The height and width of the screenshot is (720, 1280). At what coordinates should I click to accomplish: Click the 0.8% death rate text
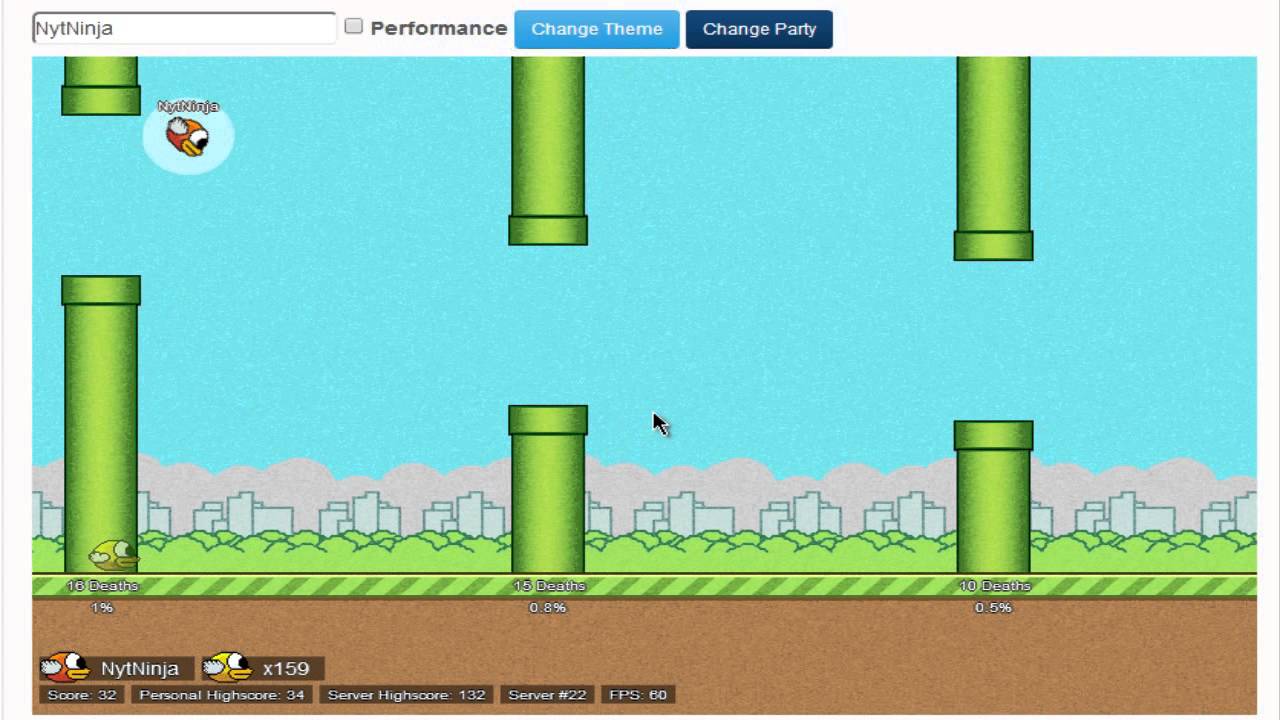tap(548, 608)
